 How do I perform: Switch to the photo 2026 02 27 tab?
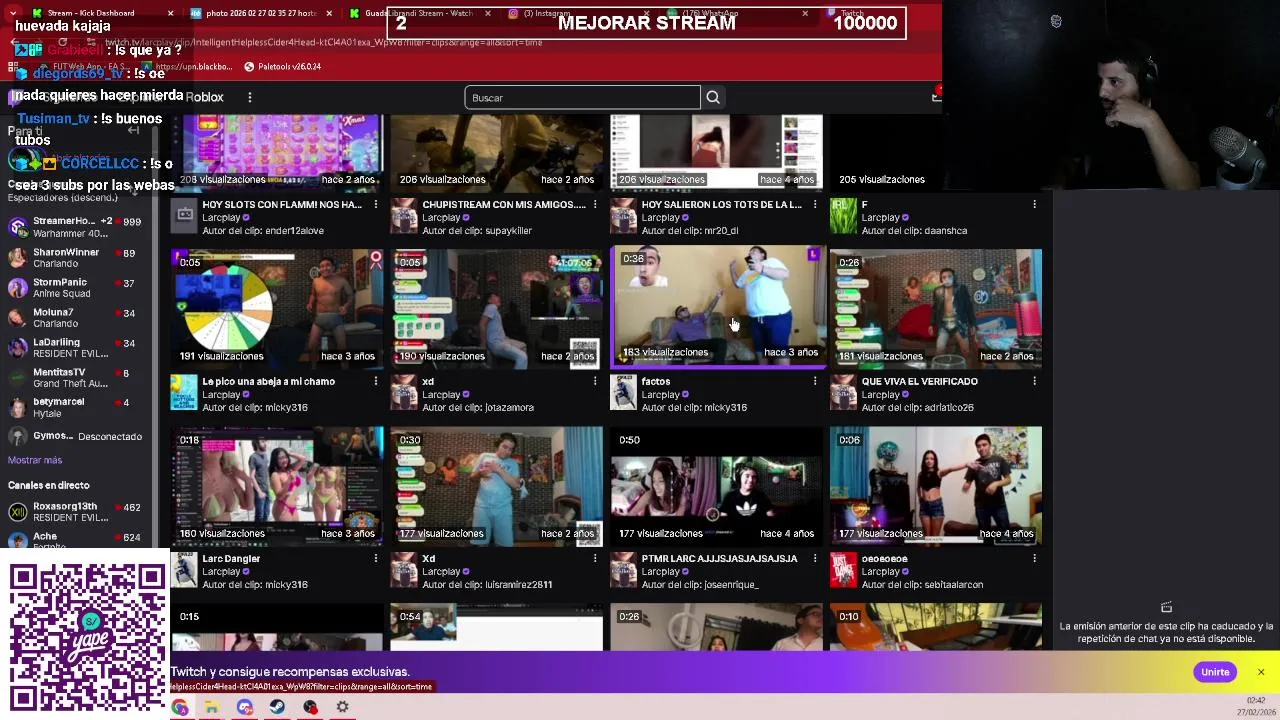[262, 13]
